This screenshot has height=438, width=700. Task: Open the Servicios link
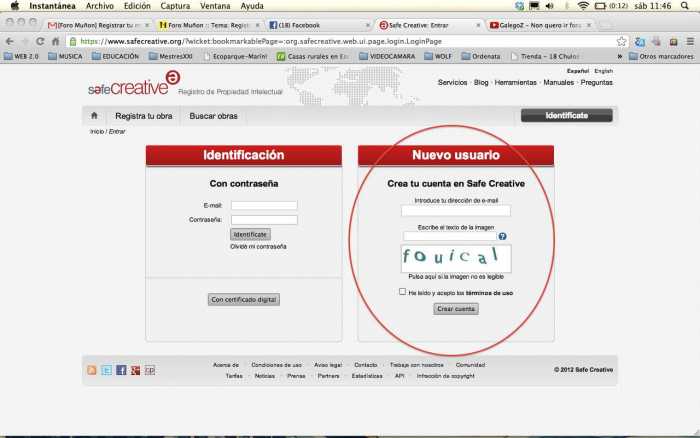(x=452, y=83)
